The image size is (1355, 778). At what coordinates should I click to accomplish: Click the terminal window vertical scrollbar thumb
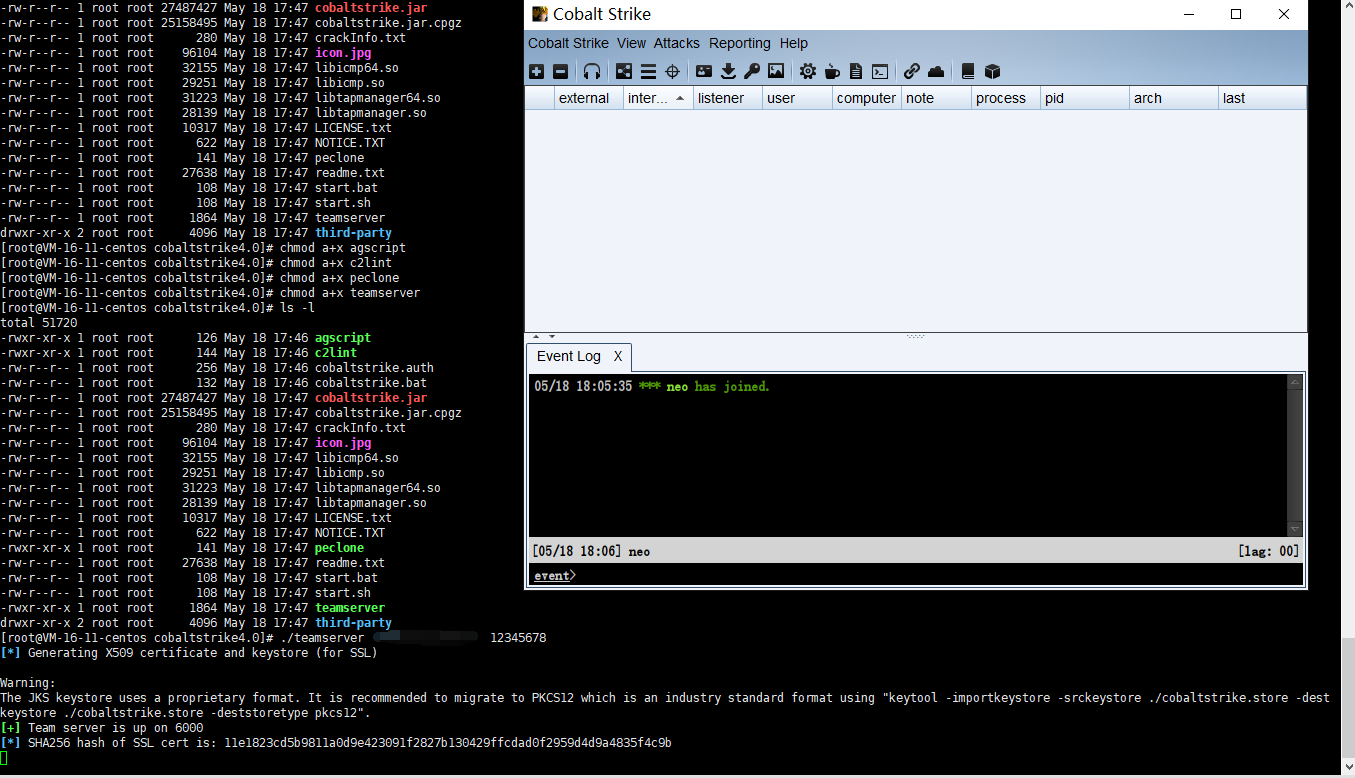pyautogui.click(x=1348, y=698)
